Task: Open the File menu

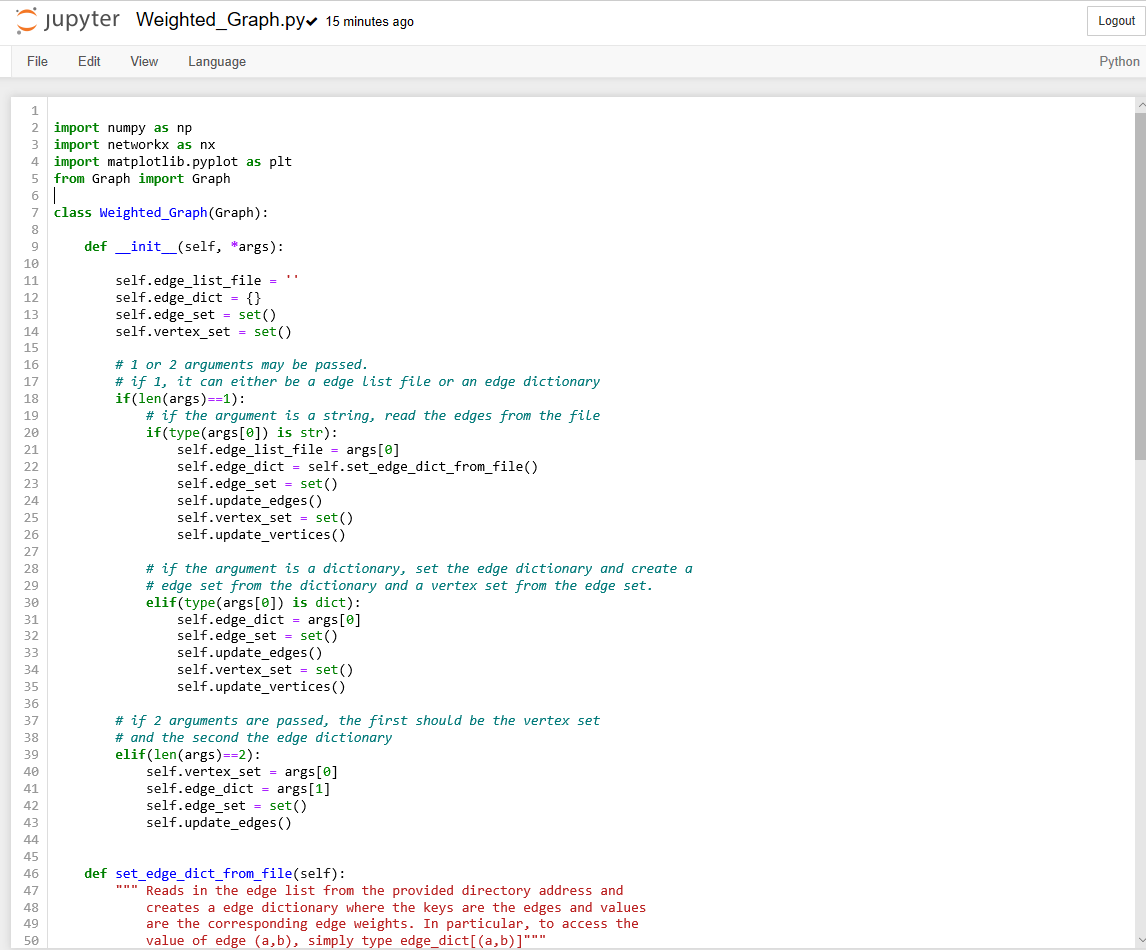Action: click(37, 61)
